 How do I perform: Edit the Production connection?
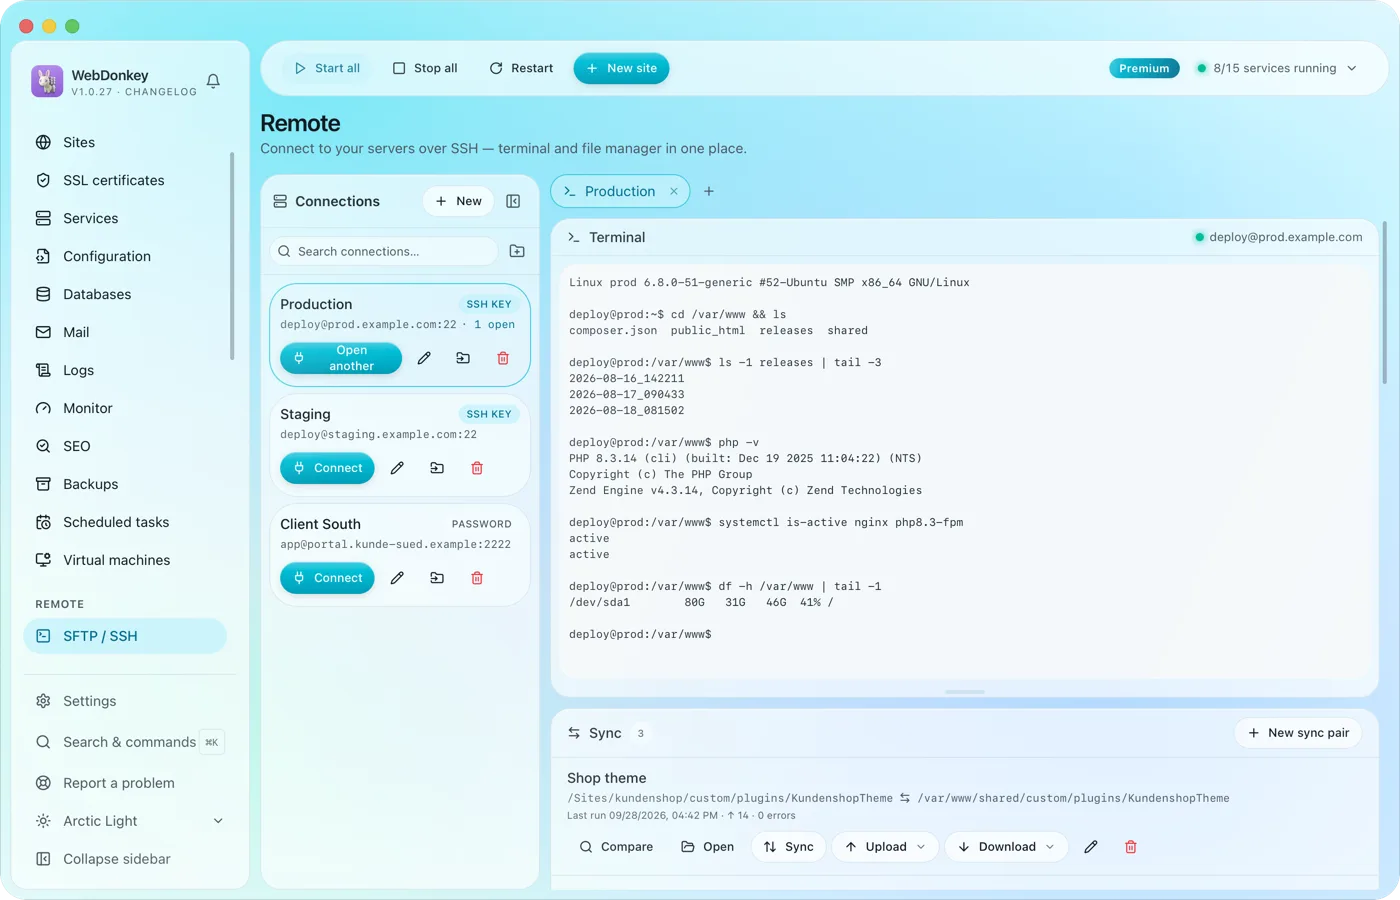coord(424,358)
